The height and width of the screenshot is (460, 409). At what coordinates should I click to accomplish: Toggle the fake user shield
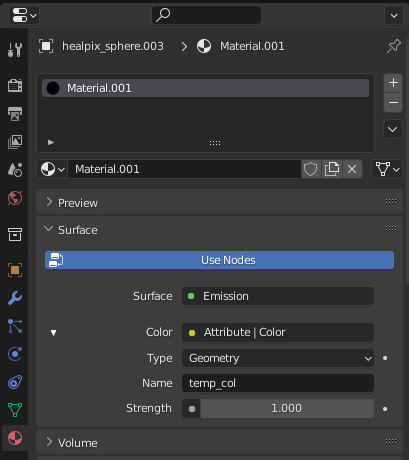click(310, 169)
